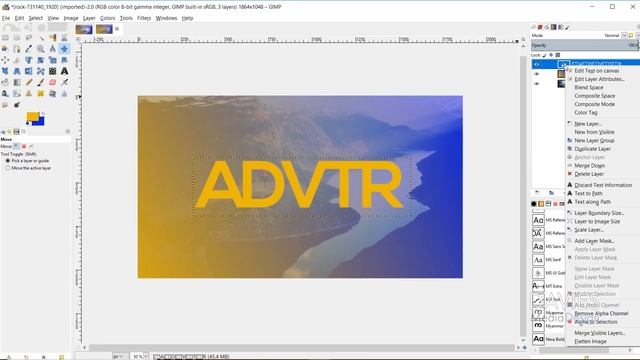Choose 'Delete Layer' from context menu

[589, 174]
